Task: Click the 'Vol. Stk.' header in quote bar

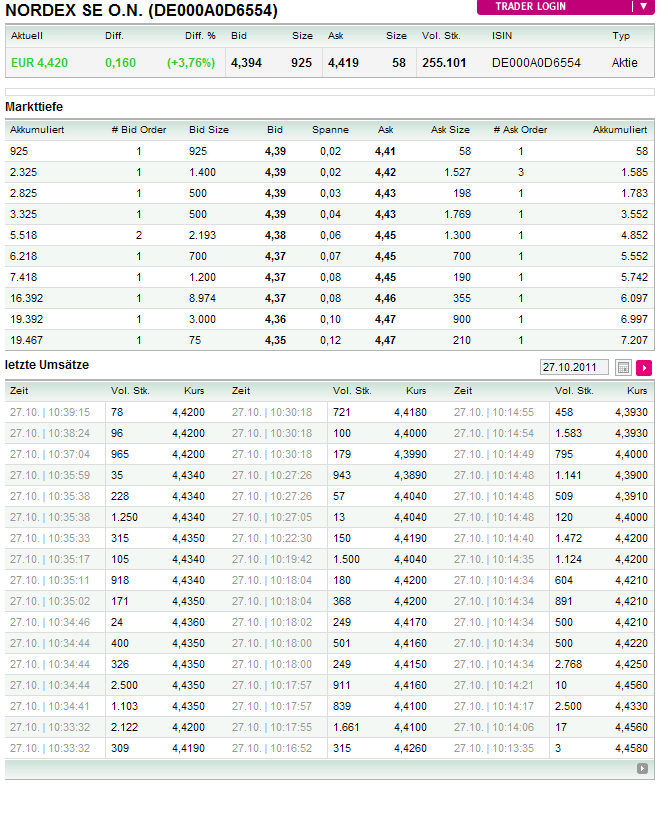Action: [x=441, y=36]
